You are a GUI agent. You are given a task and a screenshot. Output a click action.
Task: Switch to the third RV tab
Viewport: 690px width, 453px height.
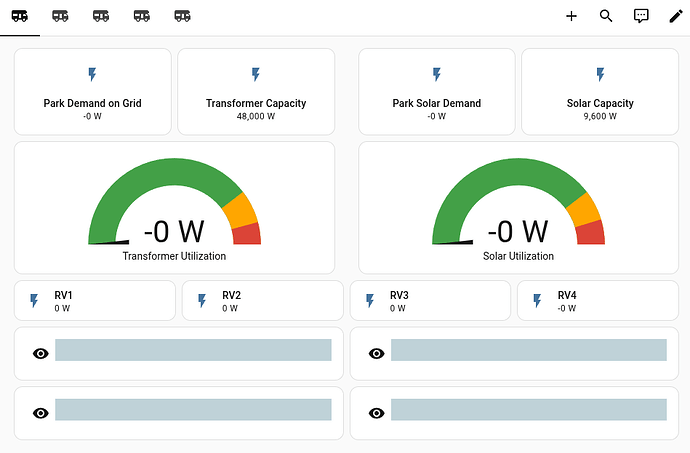point(101,16)
